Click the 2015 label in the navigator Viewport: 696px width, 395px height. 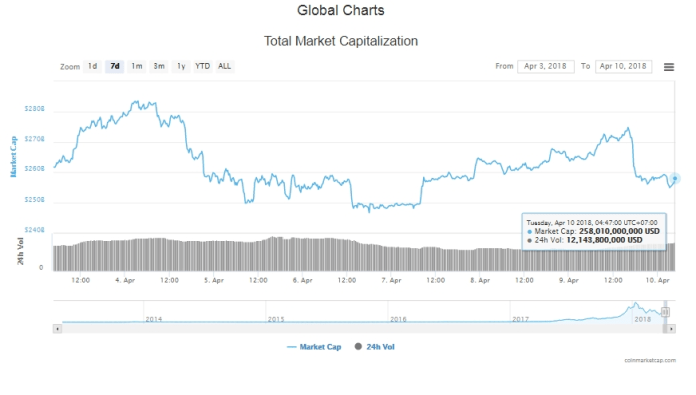[x=276, y=319]
